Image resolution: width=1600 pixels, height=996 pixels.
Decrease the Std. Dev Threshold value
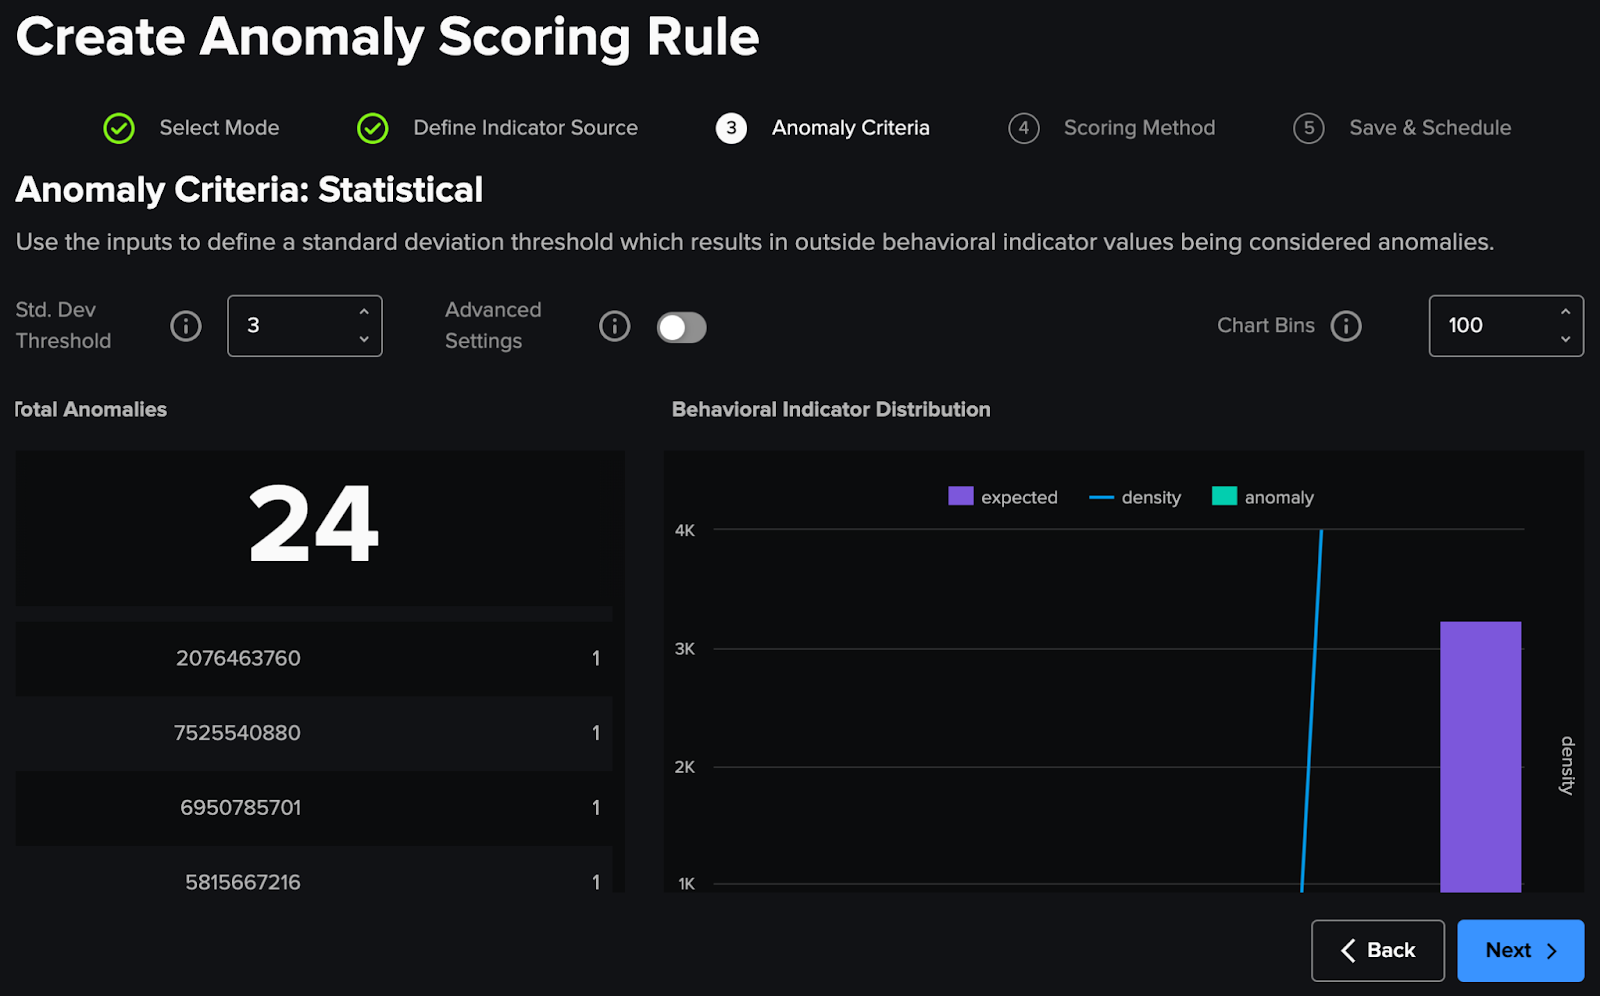pos(364,340)
